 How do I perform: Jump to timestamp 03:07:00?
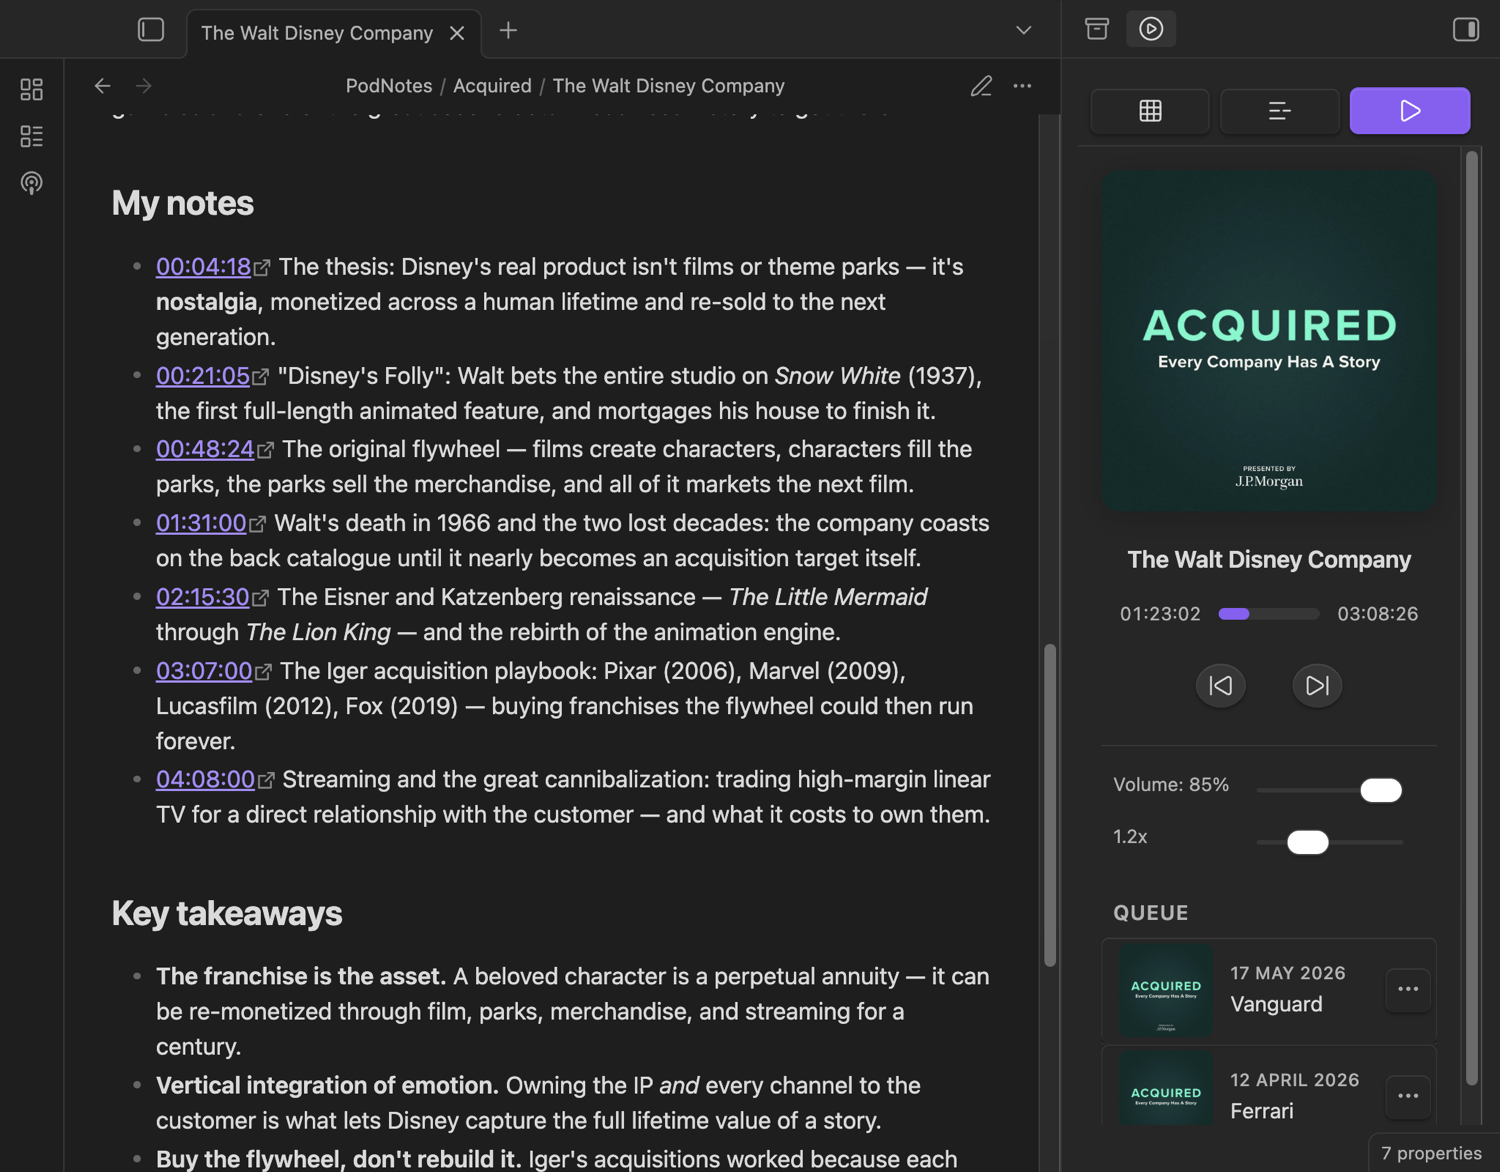[204, 671]
